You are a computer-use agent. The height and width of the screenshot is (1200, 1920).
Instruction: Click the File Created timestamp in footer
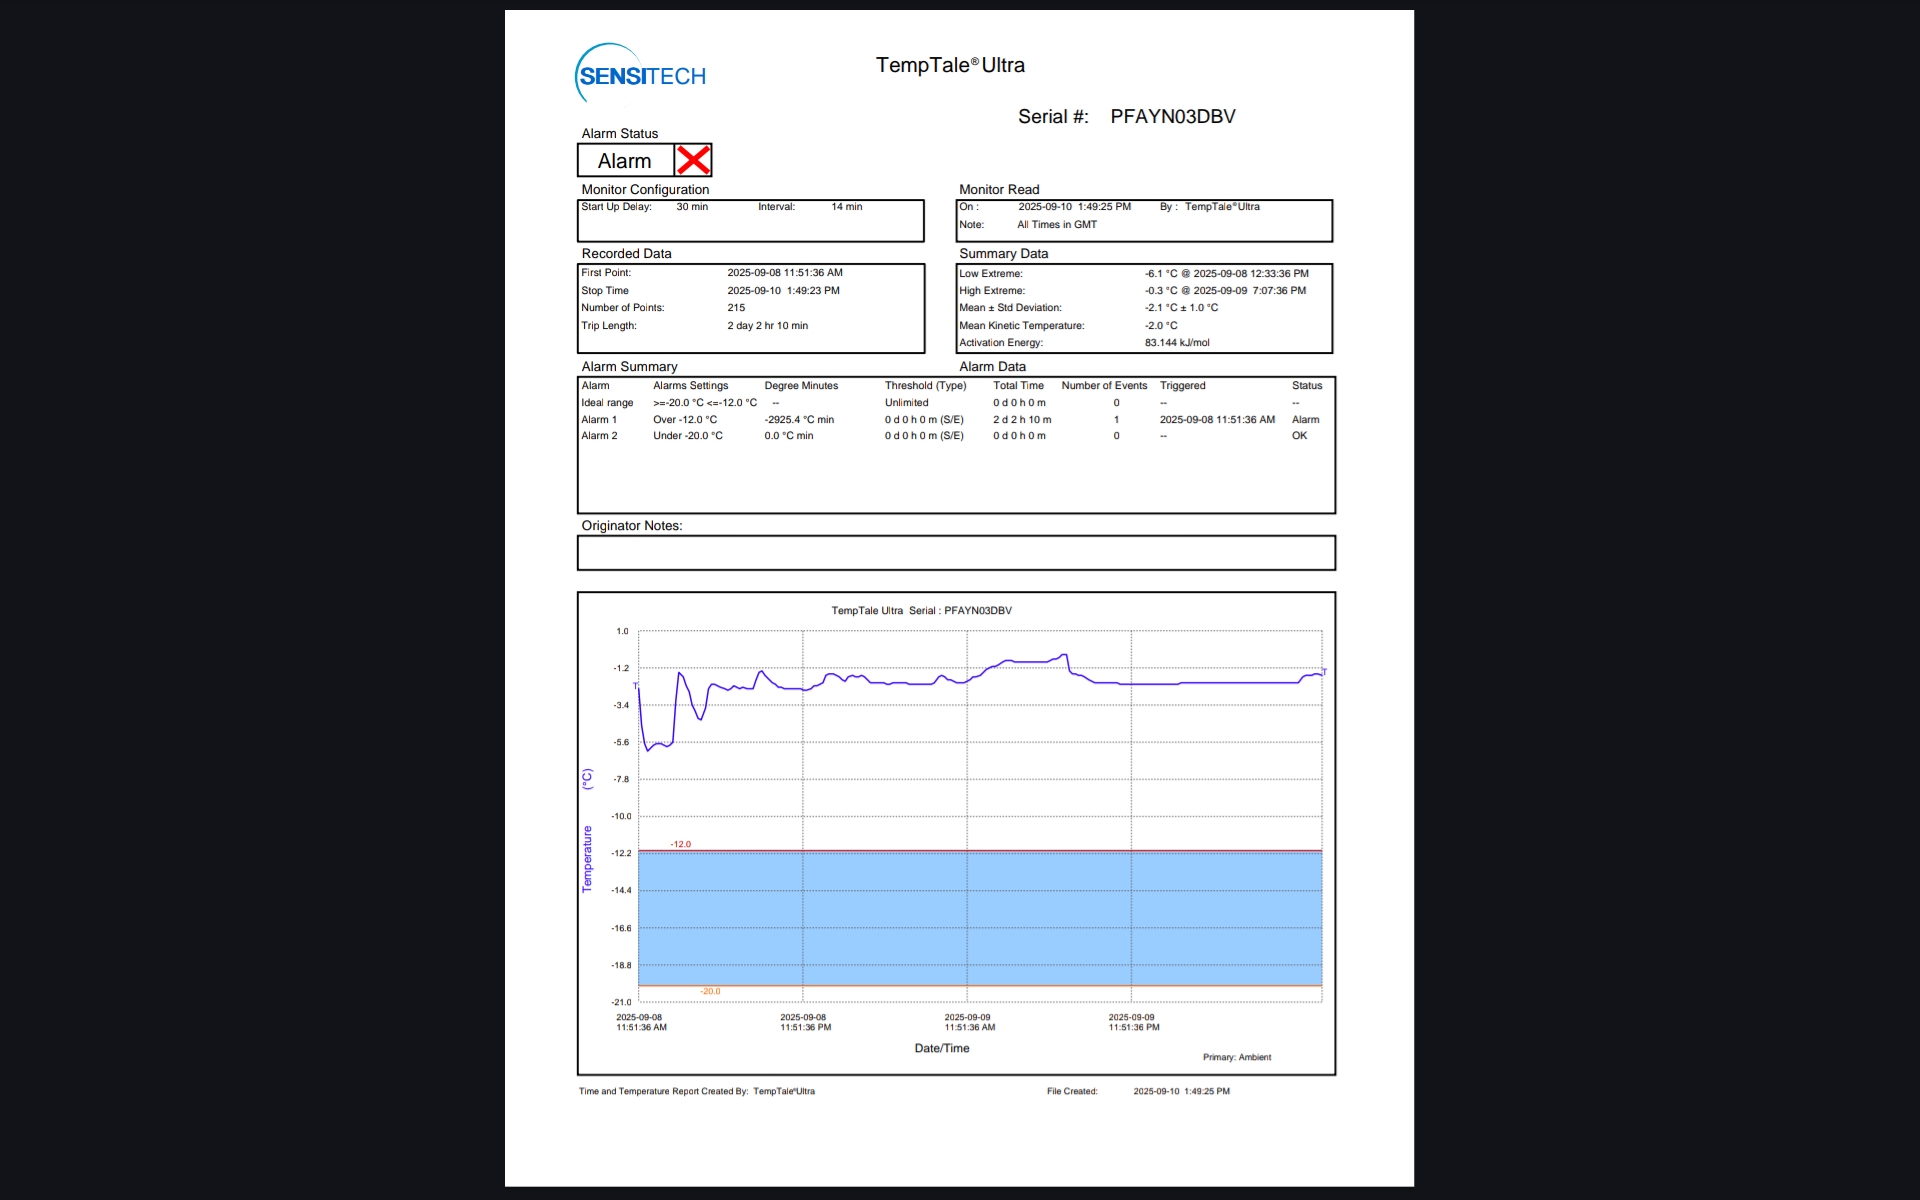coord(1181,1091)
